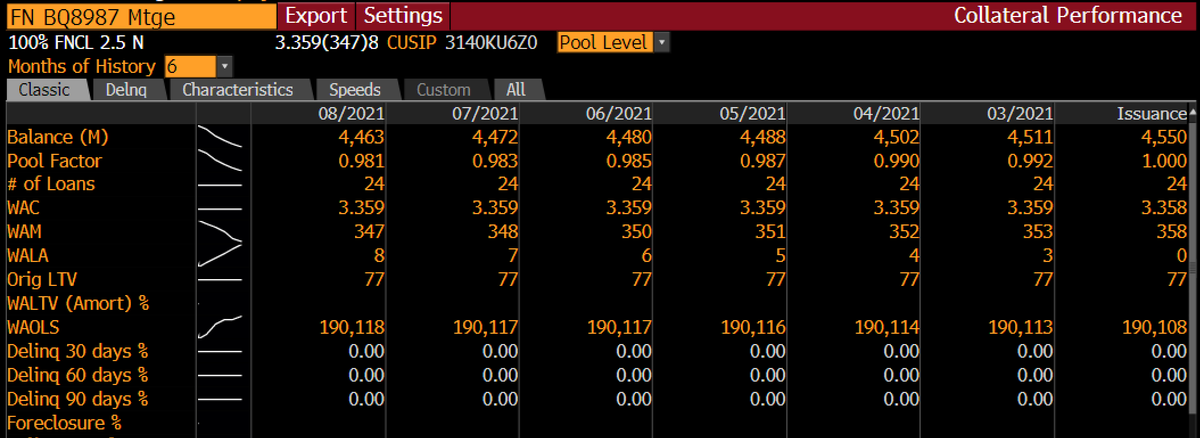Viewport: 1200px width, 438px height.
Task: Click the Orig LTV row label
Action: (43, 280)
